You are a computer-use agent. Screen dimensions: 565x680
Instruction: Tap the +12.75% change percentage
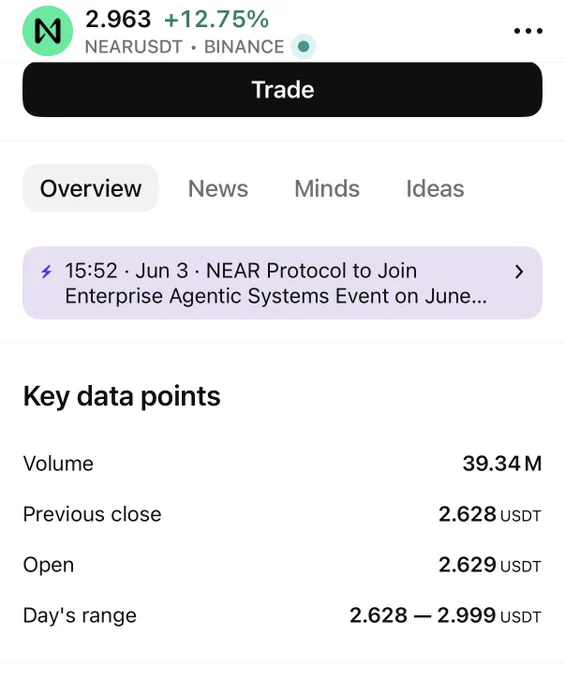pos(216,19)
